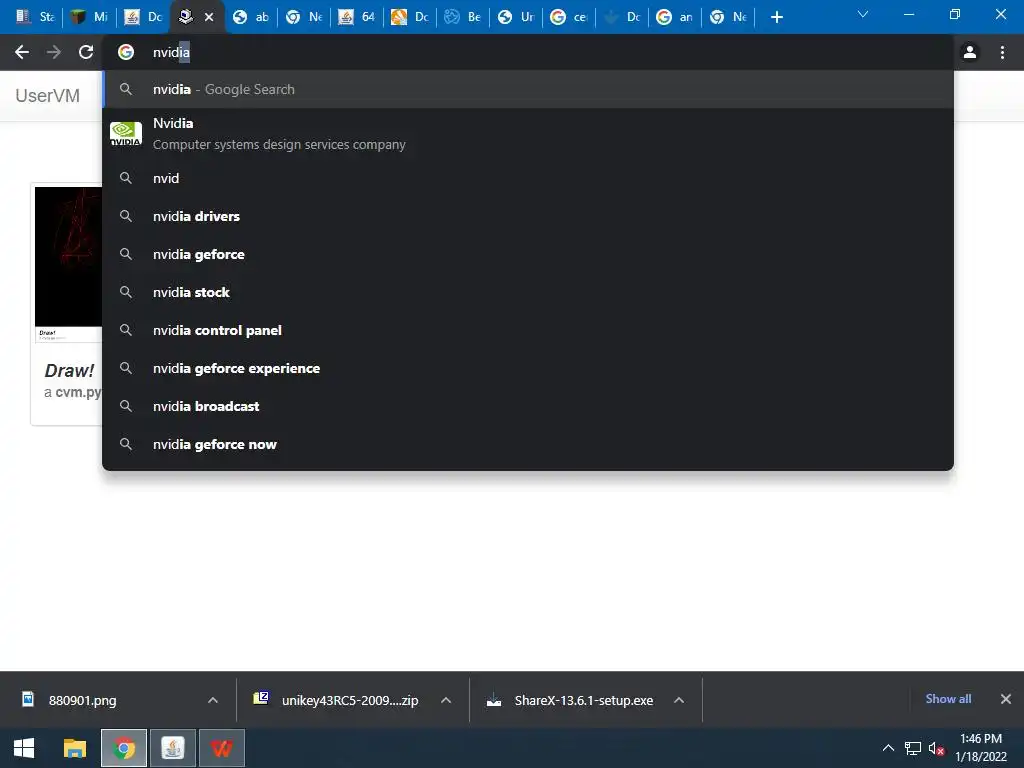Click the Chrome taskbar icon
This screenshot has width=1024, height=768.
tap(124, 748)
